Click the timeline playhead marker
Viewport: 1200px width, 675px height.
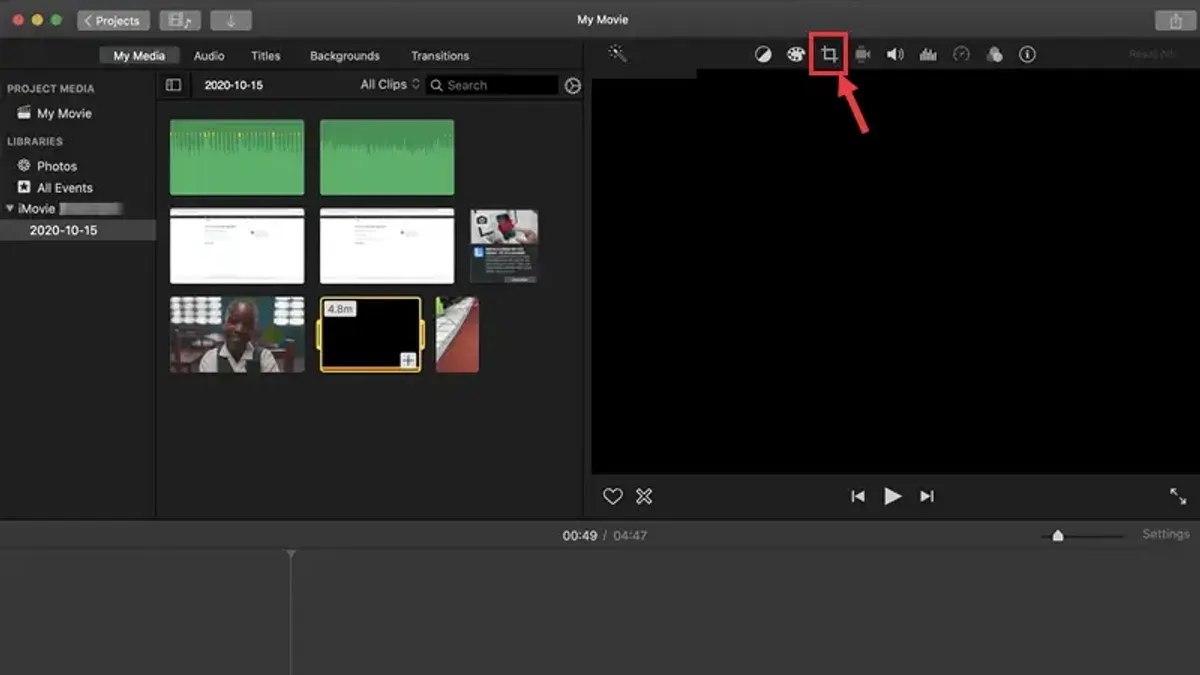tap(291, 554)
